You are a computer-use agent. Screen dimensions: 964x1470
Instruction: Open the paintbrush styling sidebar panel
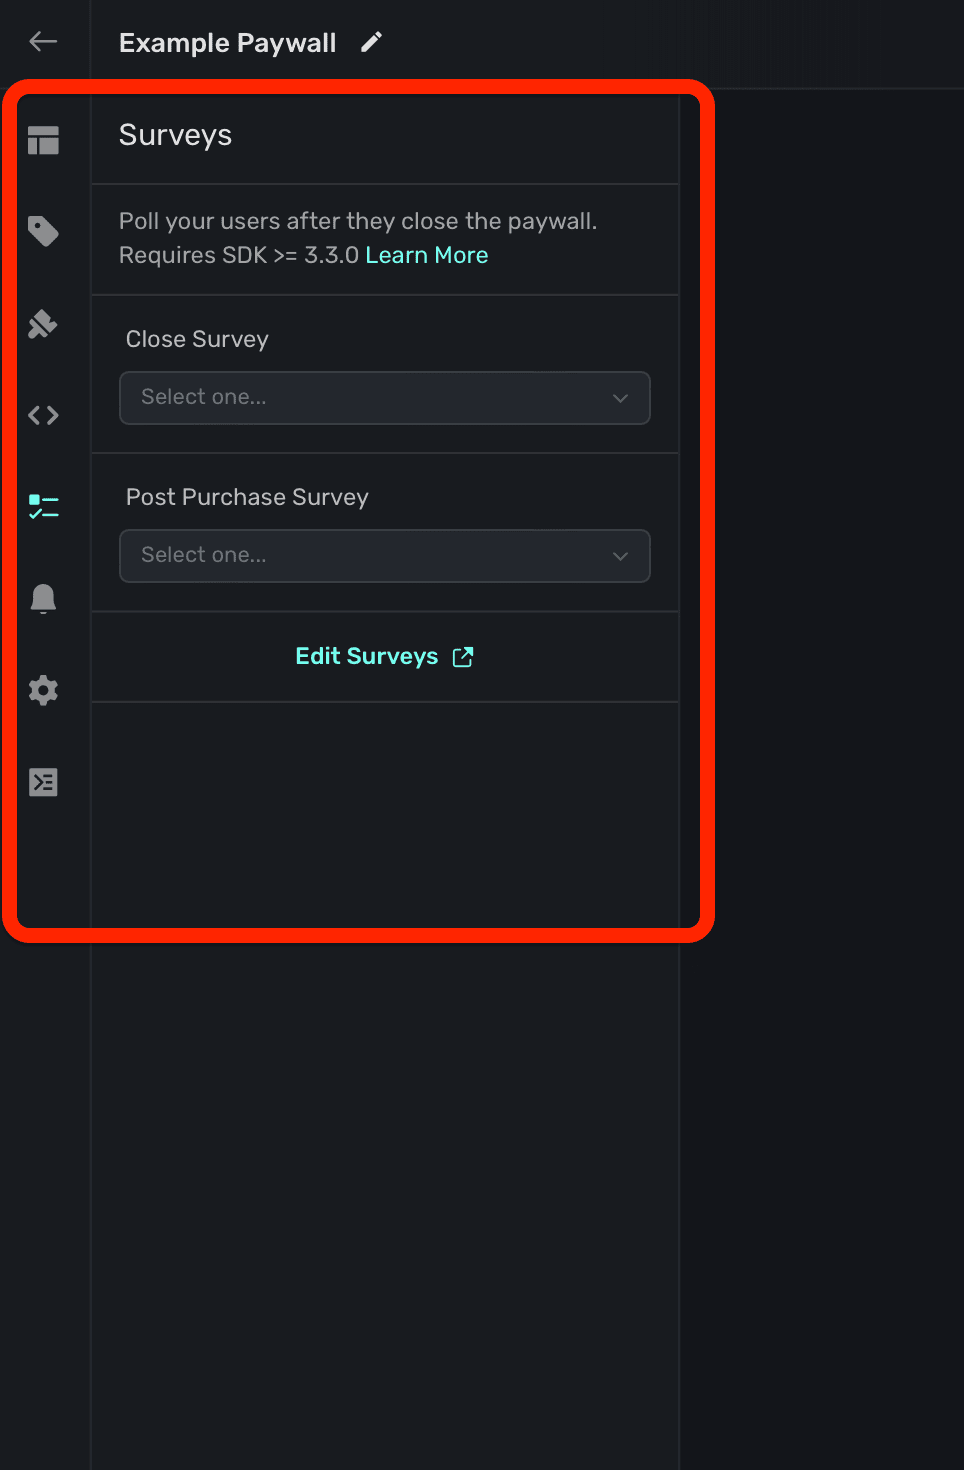click(x=43, y=324)
